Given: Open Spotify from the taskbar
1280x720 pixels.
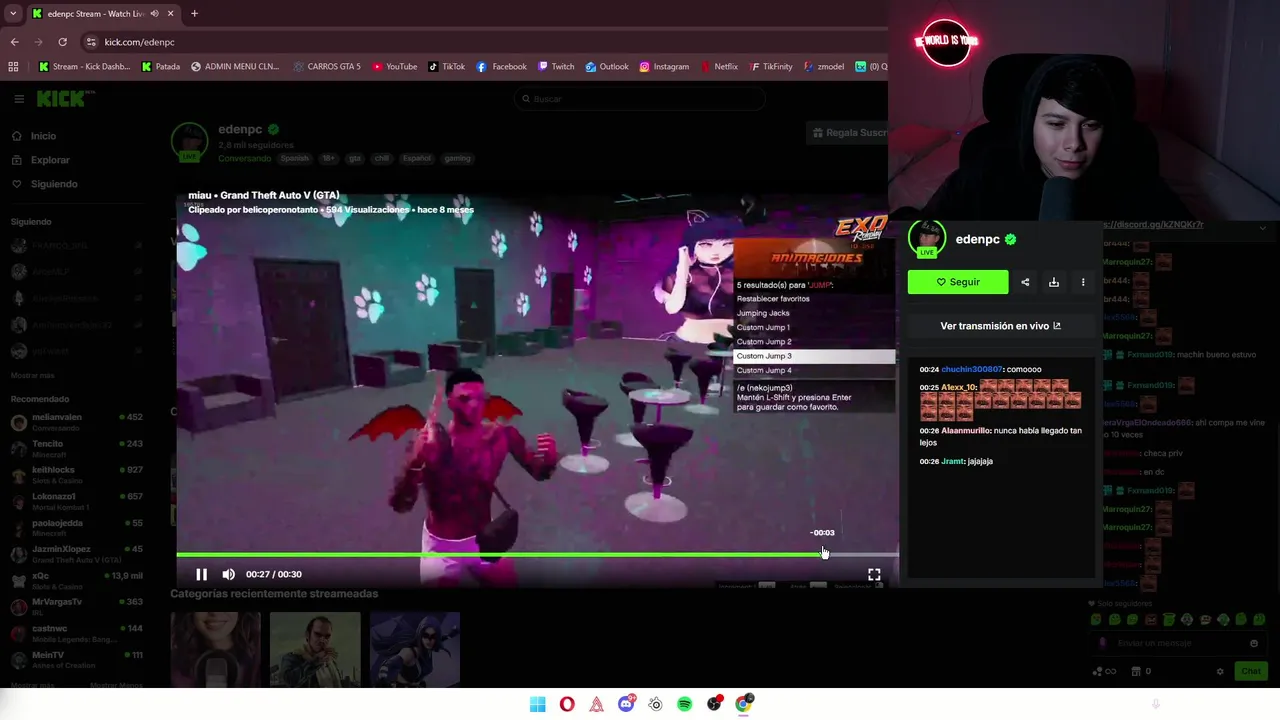Looking at the screenshot, I should pos(685,704).
